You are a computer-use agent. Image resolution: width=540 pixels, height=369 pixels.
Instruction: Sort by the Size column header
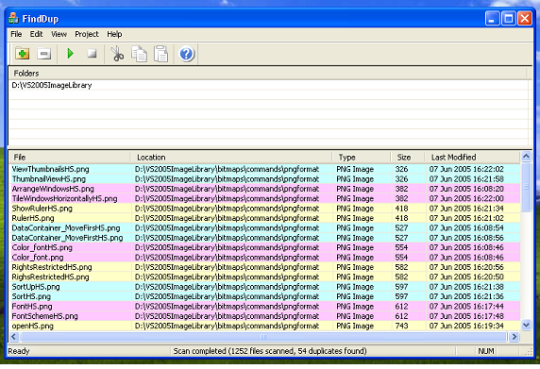408,157
